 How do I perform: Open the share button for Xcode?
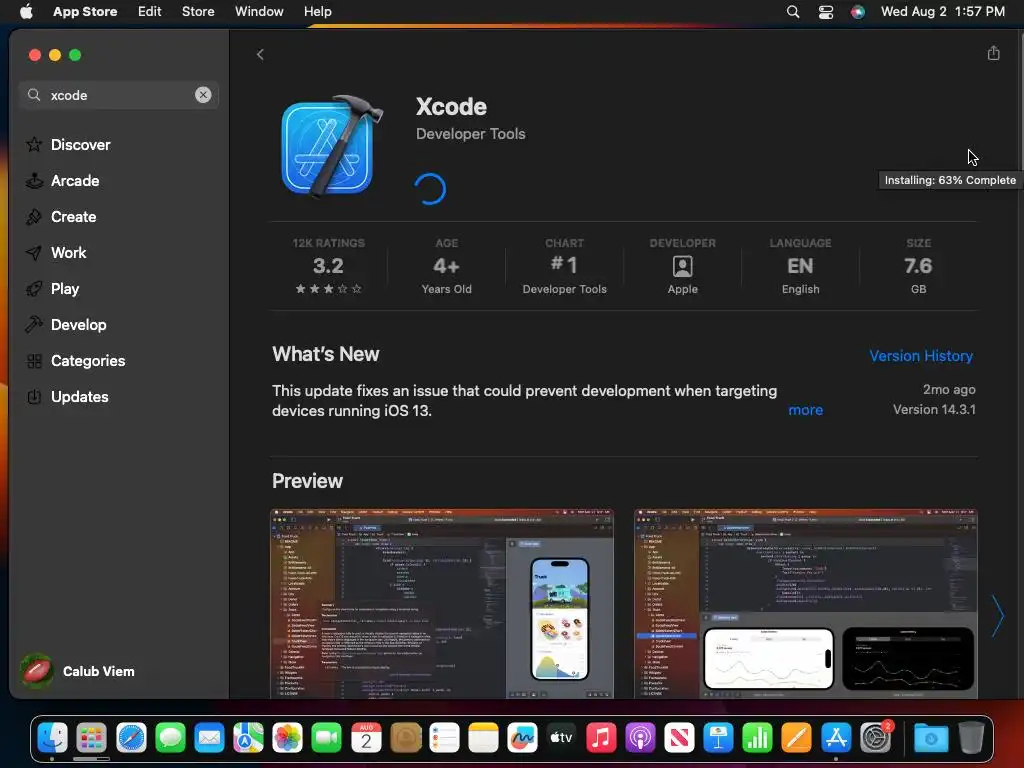(993, 53)
